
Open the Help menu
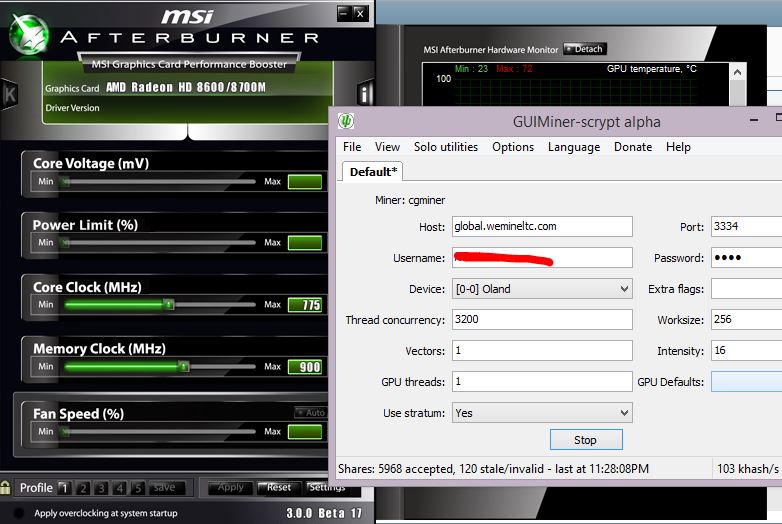point(678,147)
